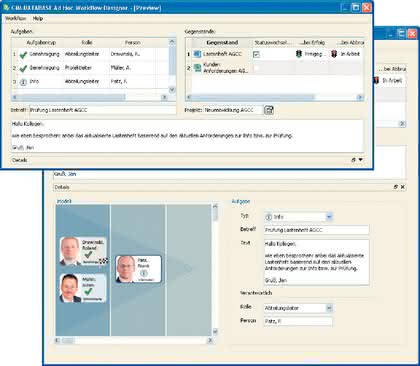Click the Info icon in Aufgaben row 3
The height and width of the screenshot is (366, 420).
(x=23, y=82)
